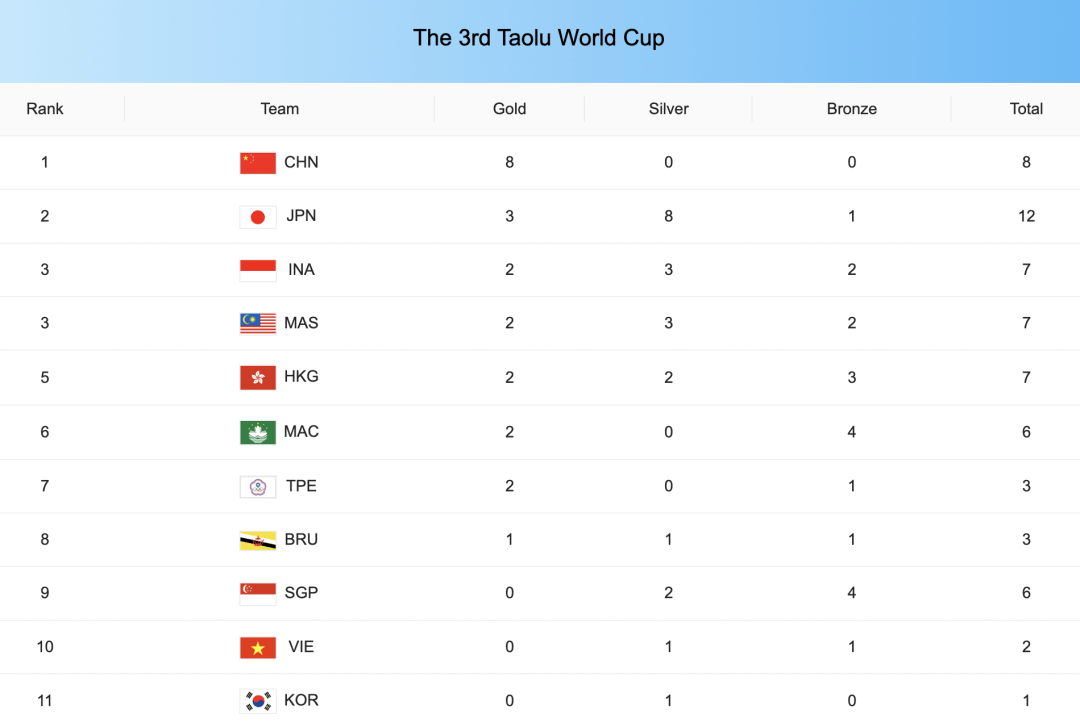Click the Hong Kong flag icon
Viewport: 1080px width, 726px height.
(x=257, y=377)
